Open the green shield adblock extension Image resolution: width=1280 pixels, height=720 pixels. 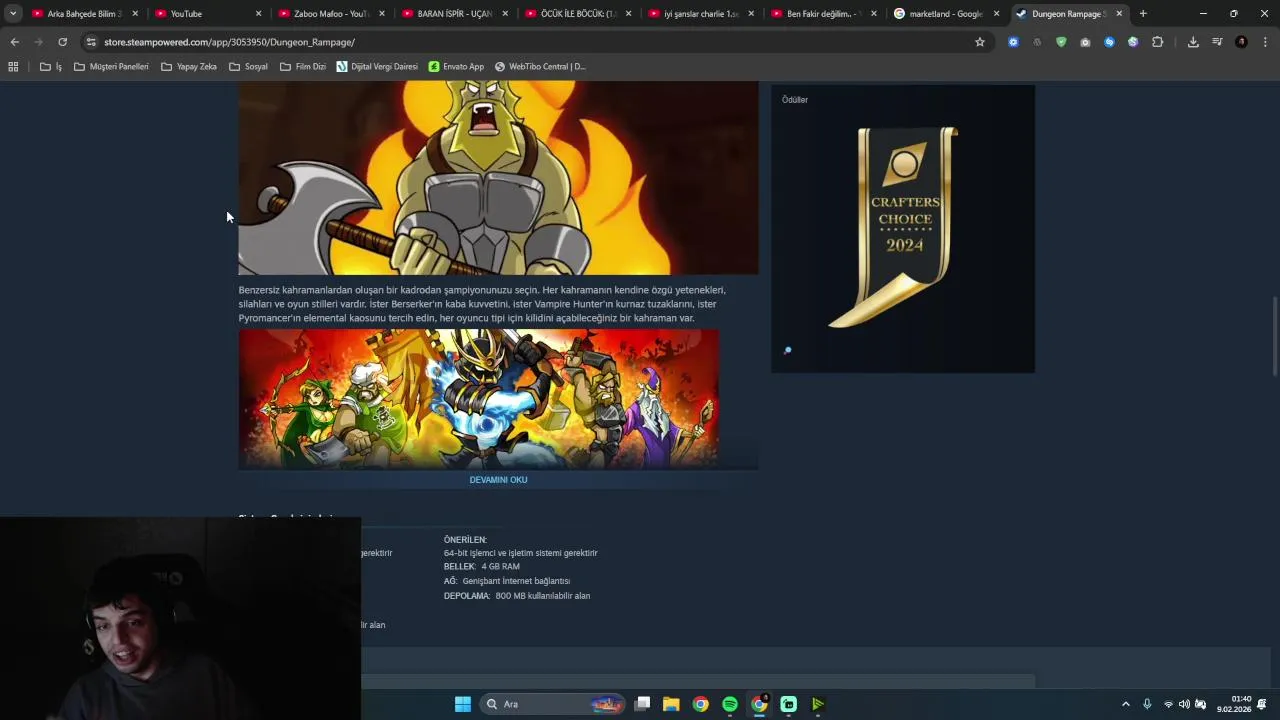(1061, 42)
